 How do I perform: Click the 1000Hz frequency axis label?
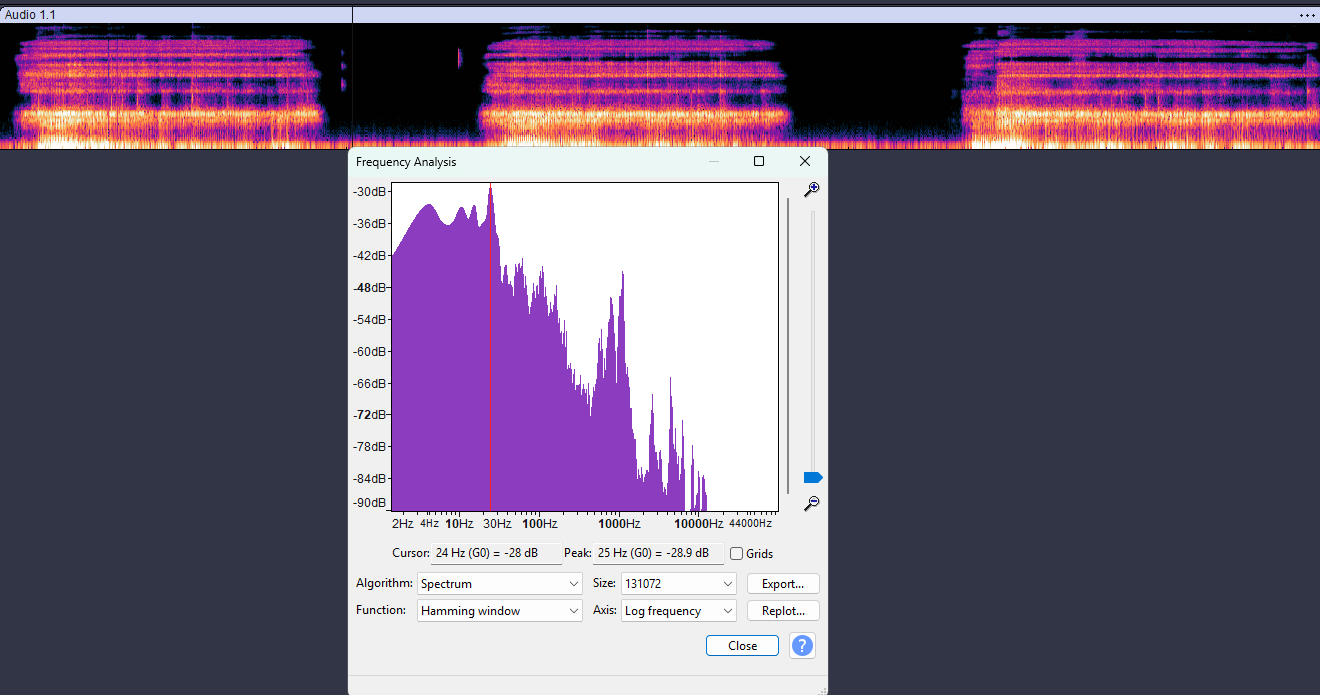[620, 524]
